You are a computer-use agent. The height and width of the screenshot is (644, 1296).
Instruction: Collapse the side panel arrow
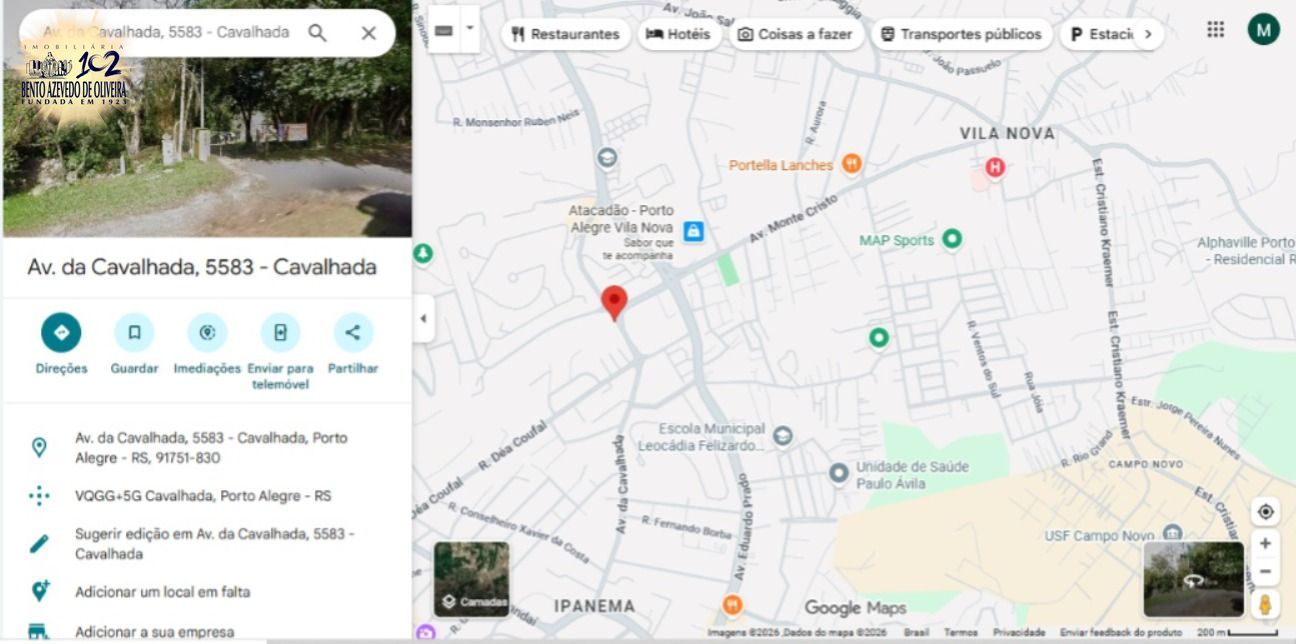[423, 319]
